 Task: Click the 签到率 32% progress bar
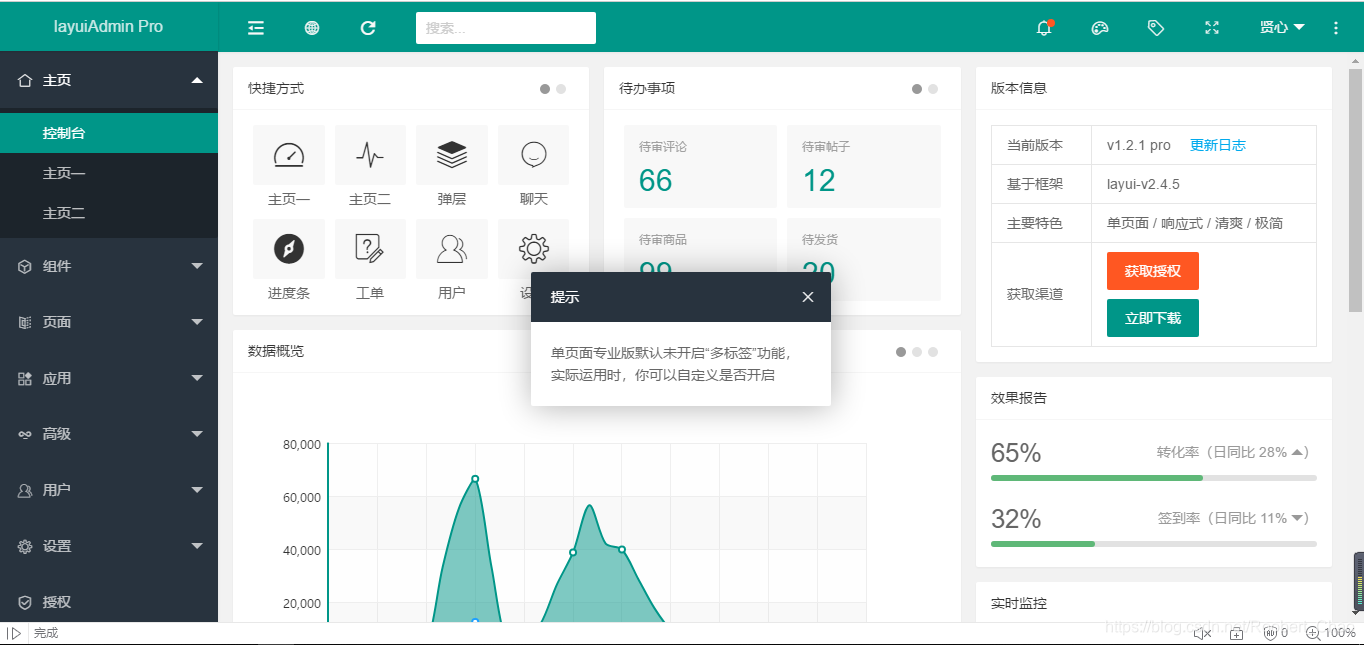coord(1153,543)
